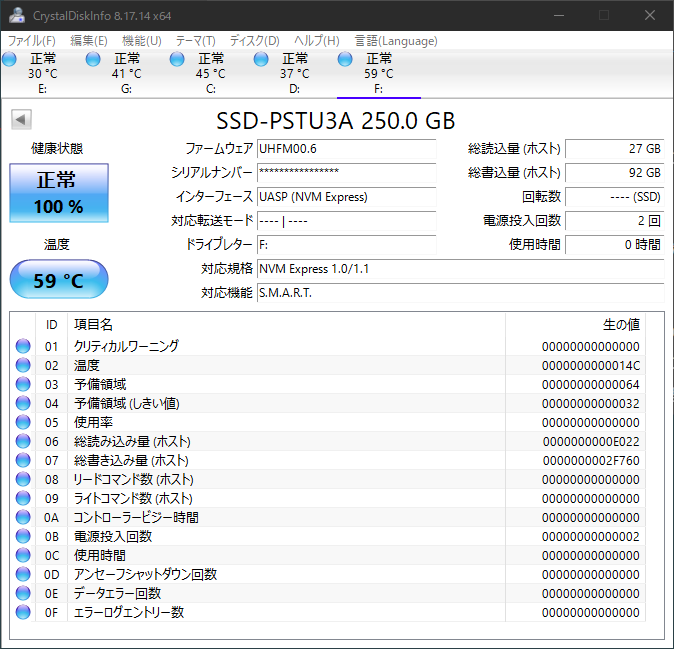Click raw value 0000000000032
The width and height of the screenshot is (674, 649).
pos(591,404)
